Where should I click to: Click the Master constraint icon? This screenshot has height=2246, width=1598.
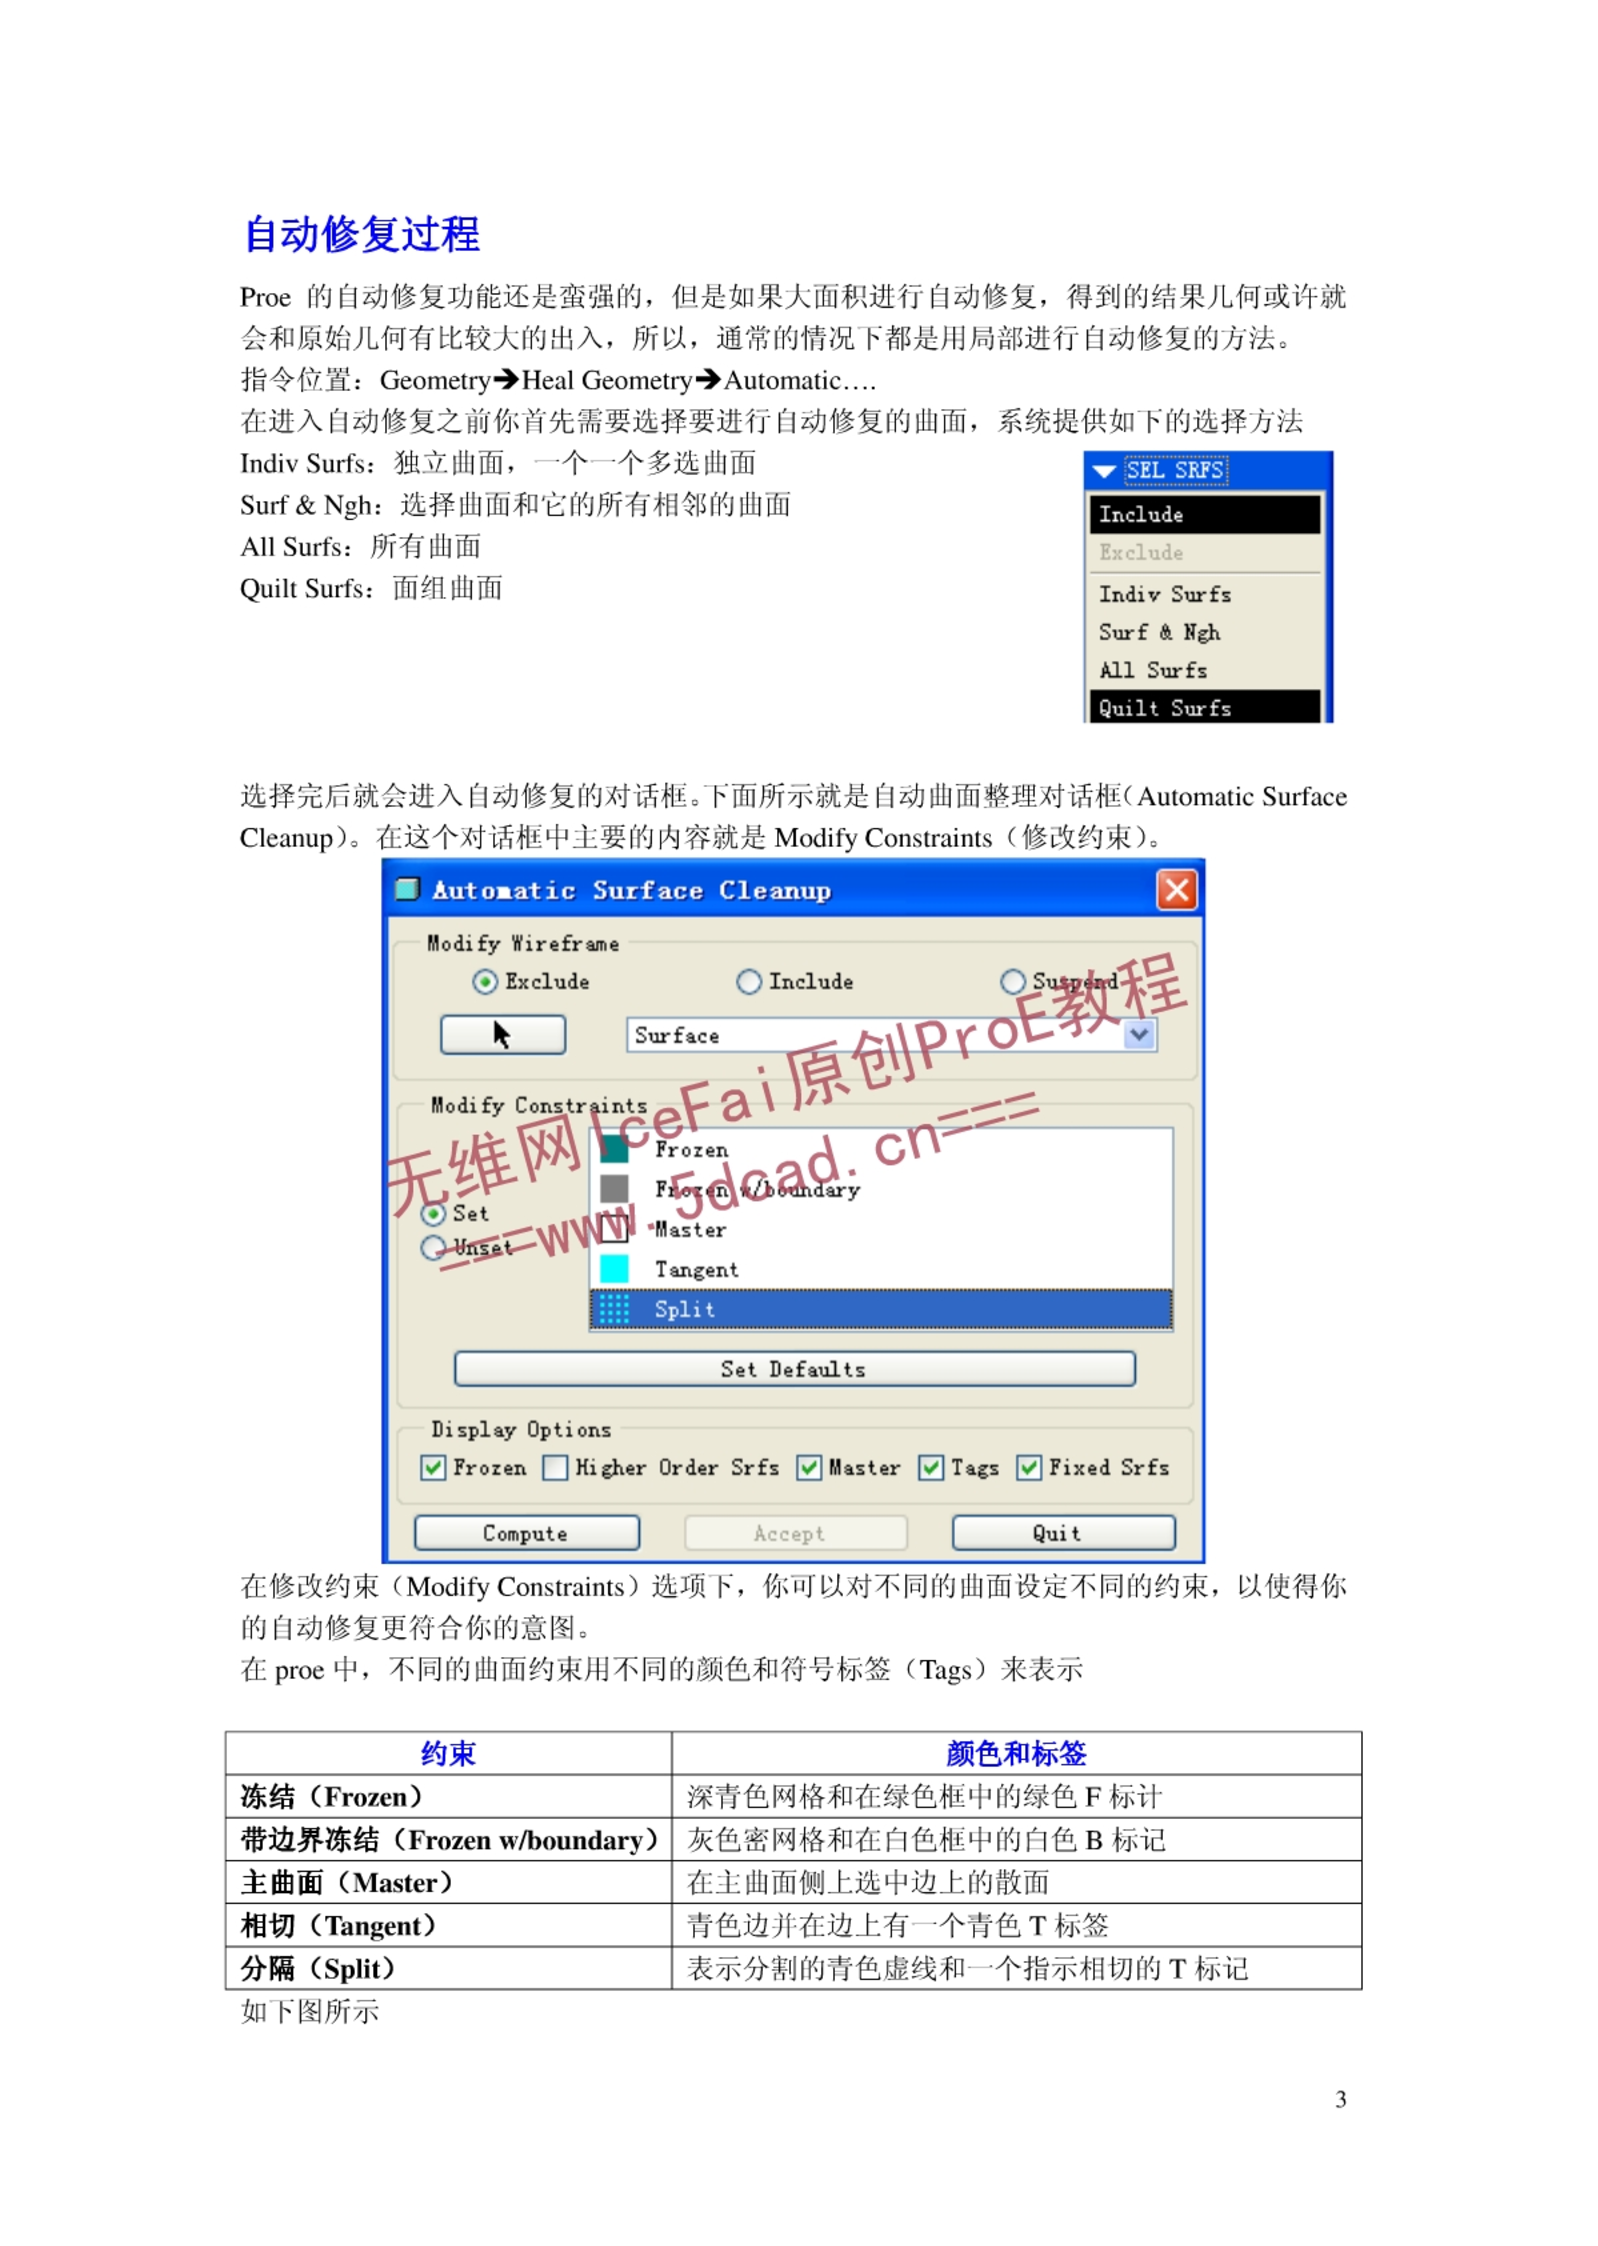(x=614, y=1228)
